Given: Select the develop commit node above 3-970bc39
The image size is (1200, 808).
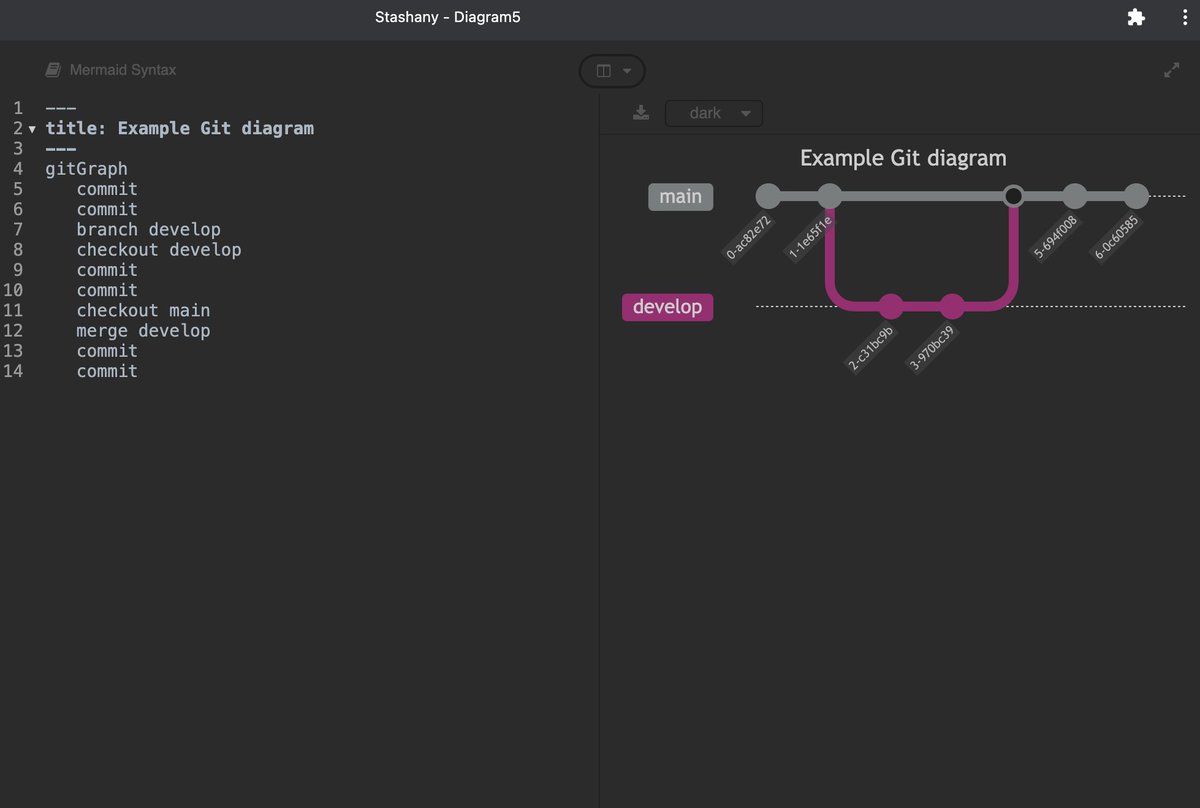Looking at the screenshot, I should [x=952, y=306].
